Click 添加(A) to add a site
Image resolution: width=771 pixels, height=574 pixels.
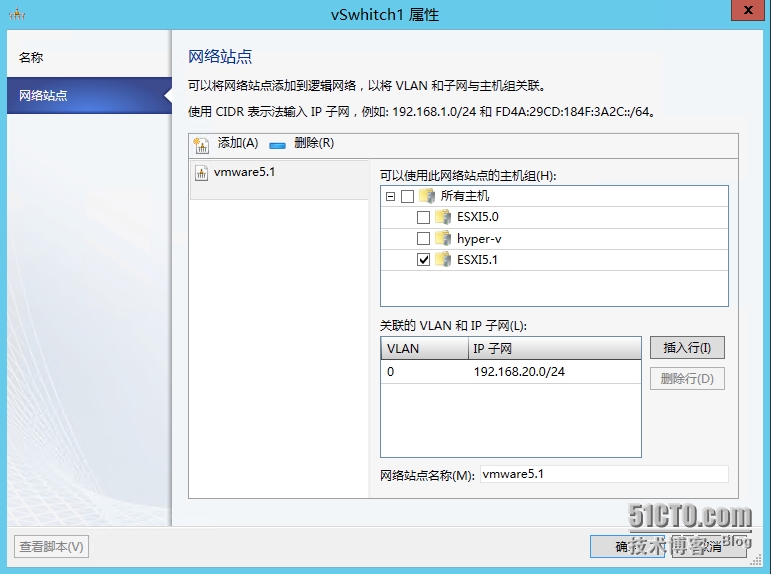[237, 143]
